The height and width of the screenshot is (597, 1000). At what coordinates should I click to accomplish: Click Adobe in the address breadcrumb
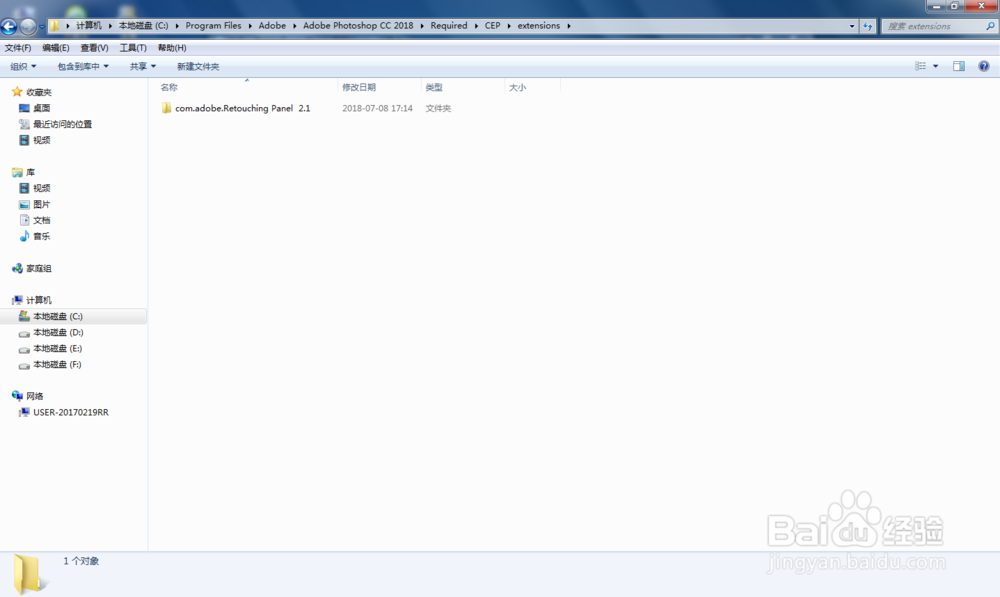click(272, 26)
